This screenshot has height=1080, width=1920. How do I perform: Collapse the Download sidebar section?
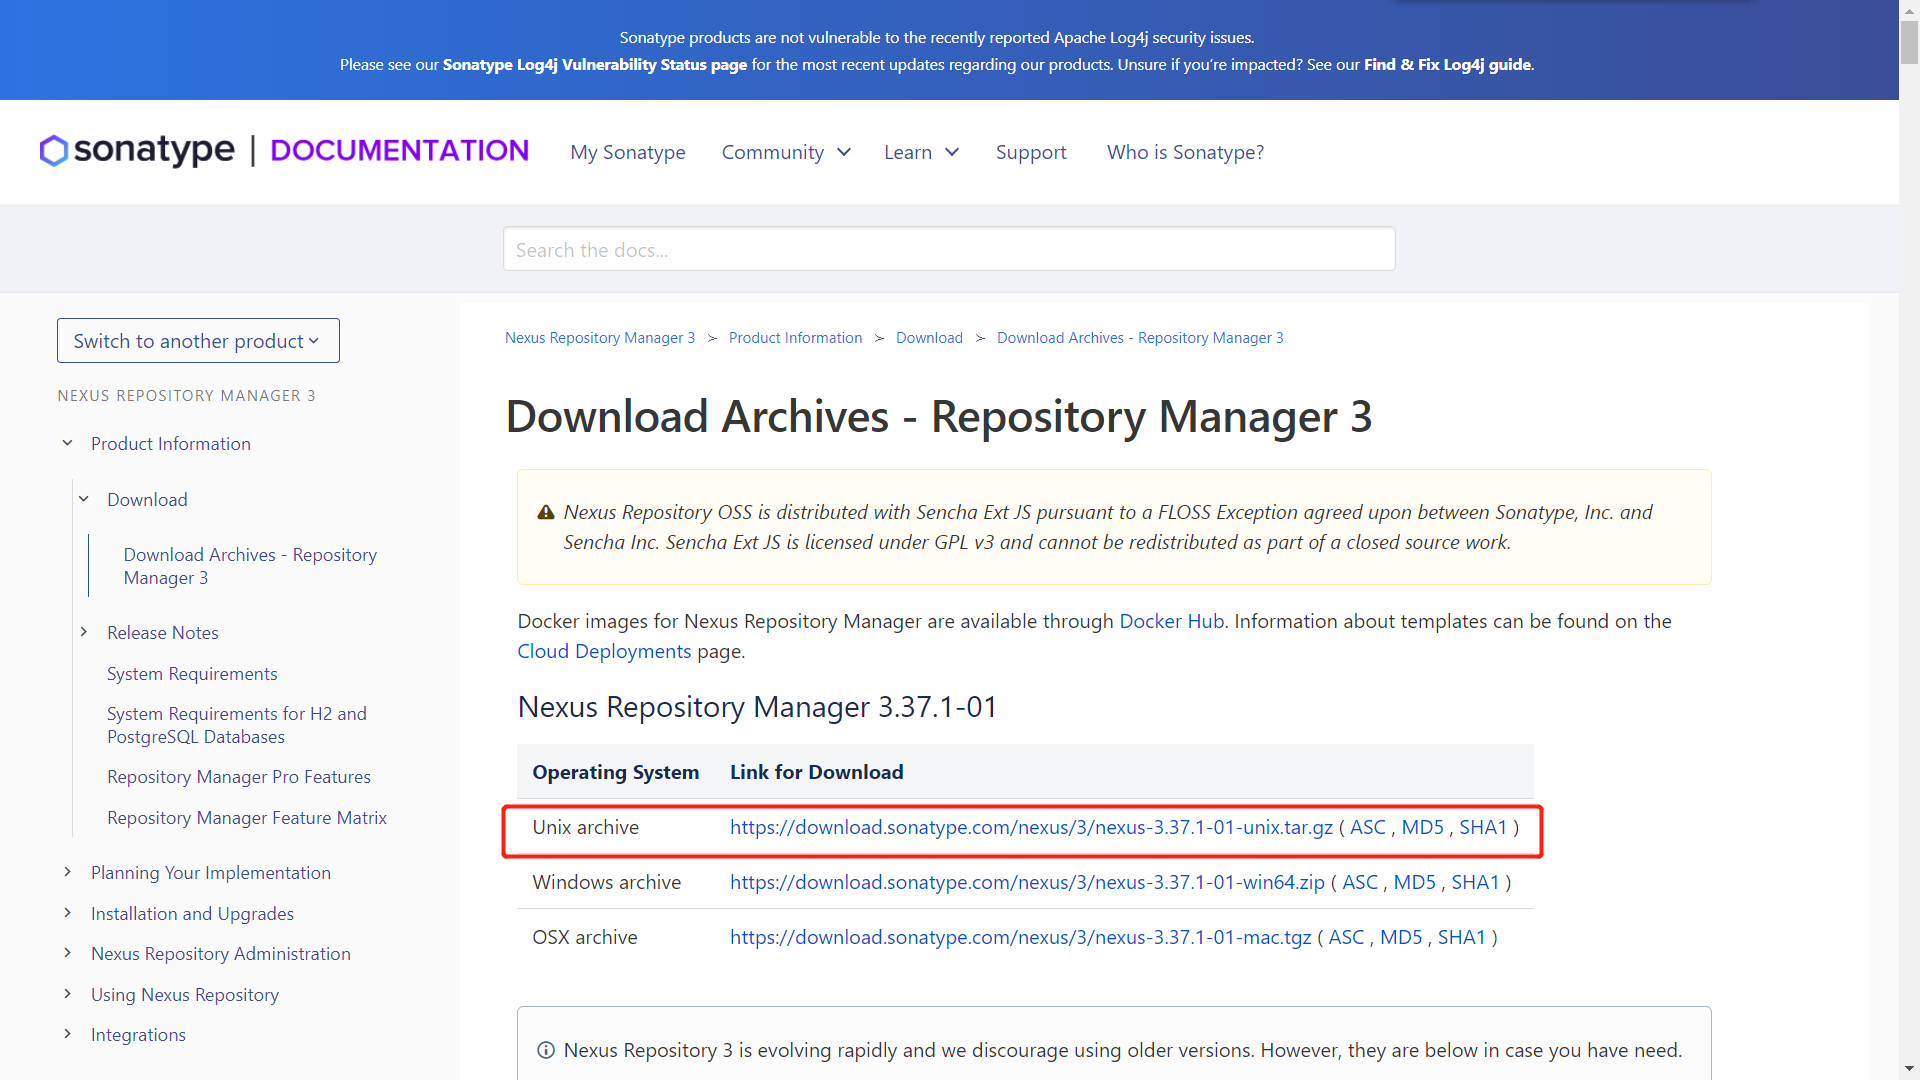84,500
